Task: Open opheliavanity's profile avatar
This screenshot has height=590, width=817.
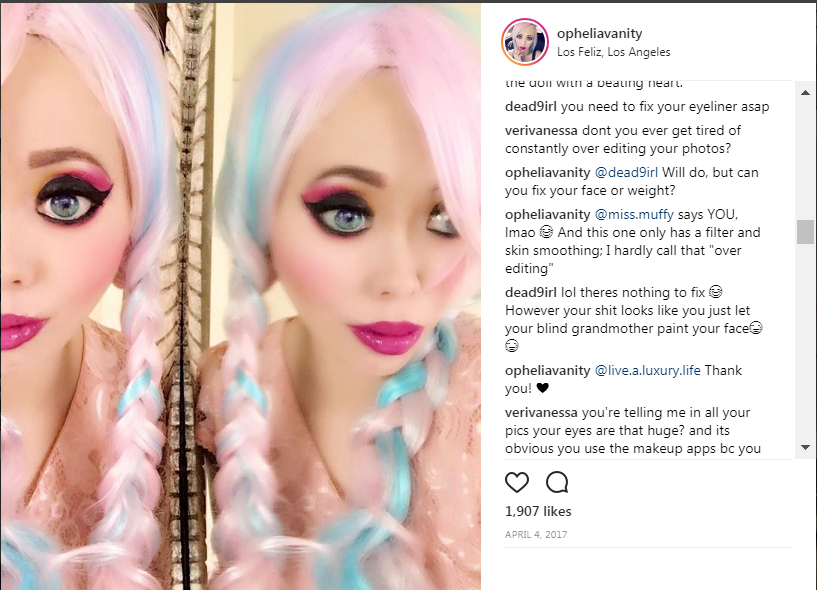Action: click(x=525, y=42)
